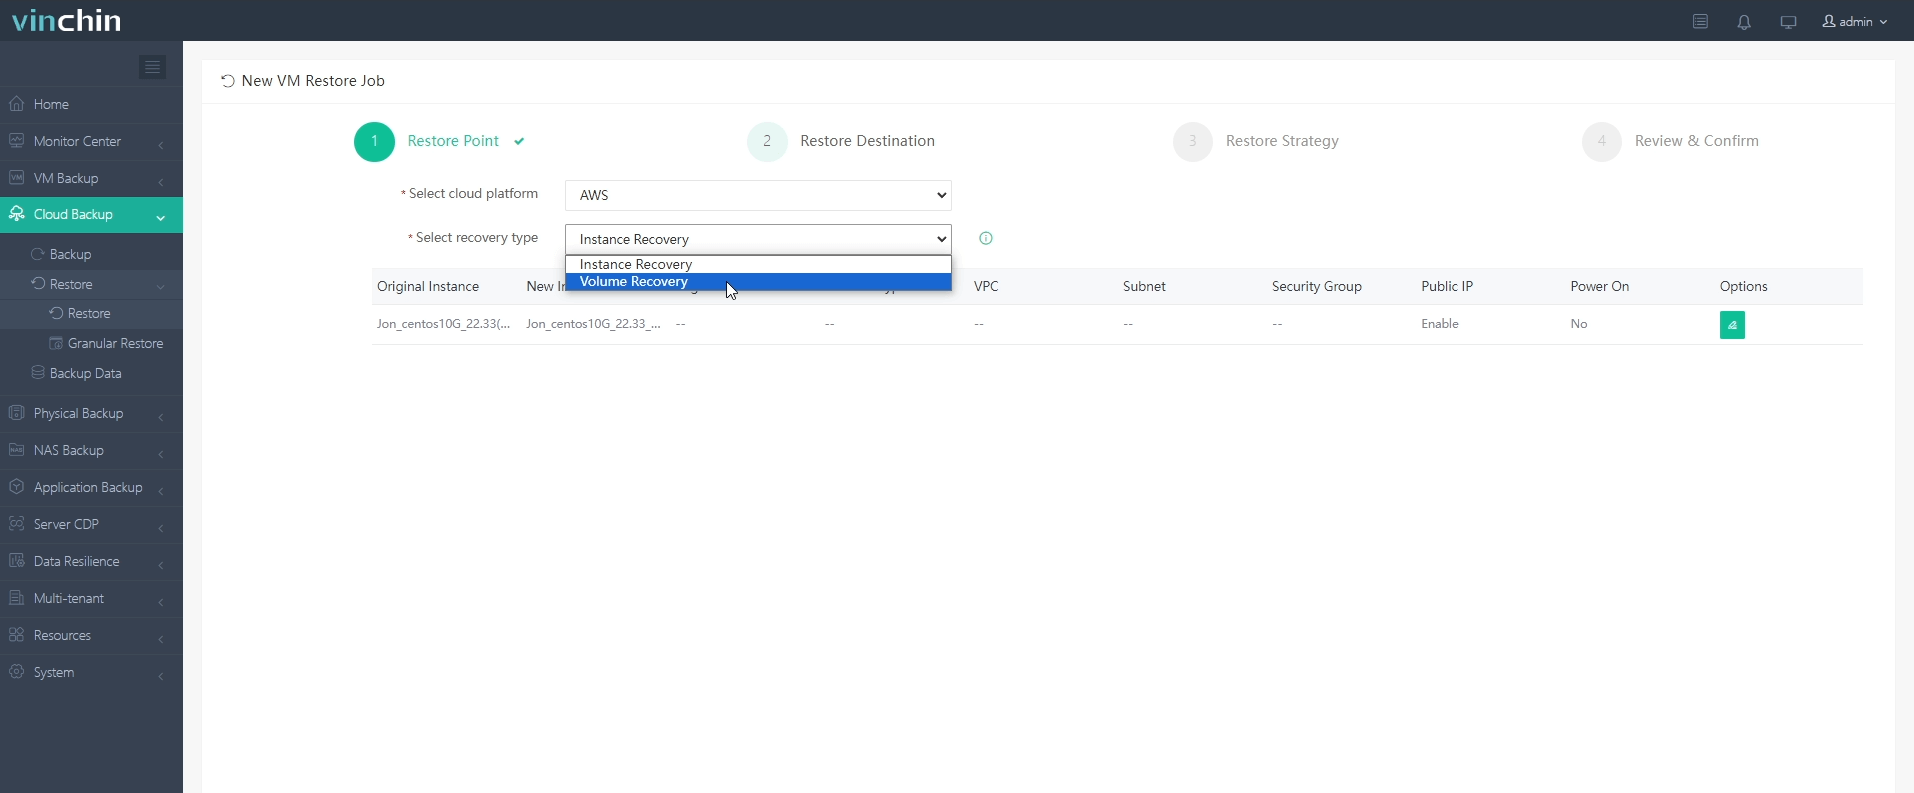Click the Enable value under Public IP
This screenshot has width=1914, height=793.
coord(1440,324)
